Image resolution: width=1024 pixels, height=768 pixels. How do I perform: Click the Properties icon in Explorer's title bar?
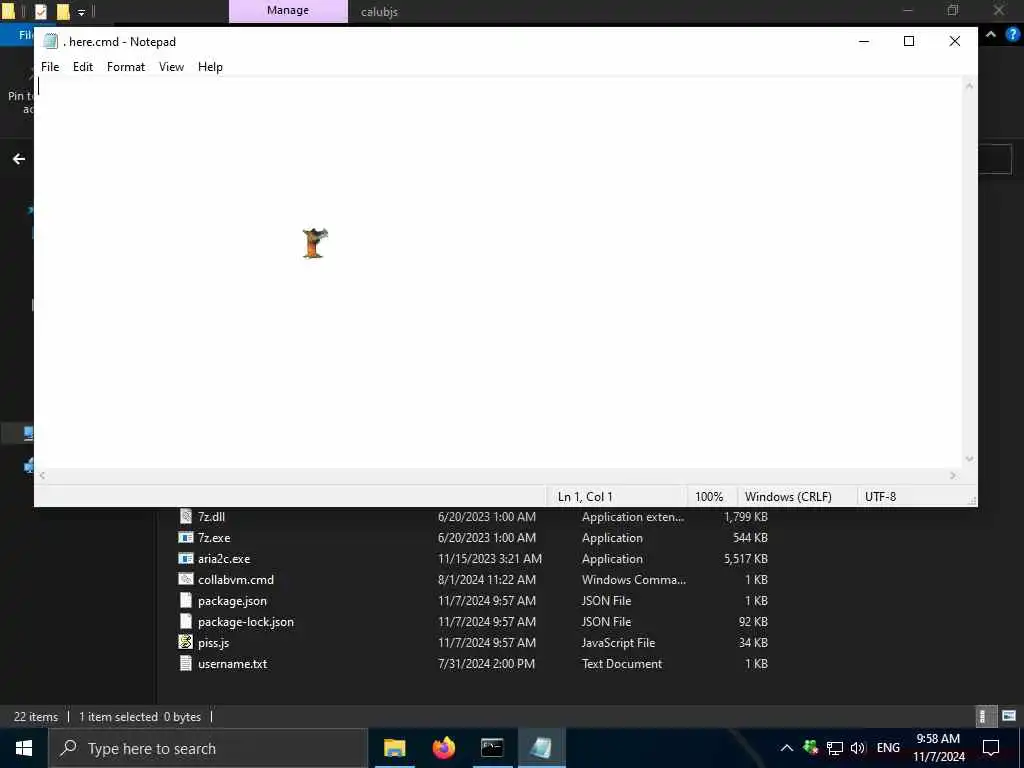click(40, 11)
